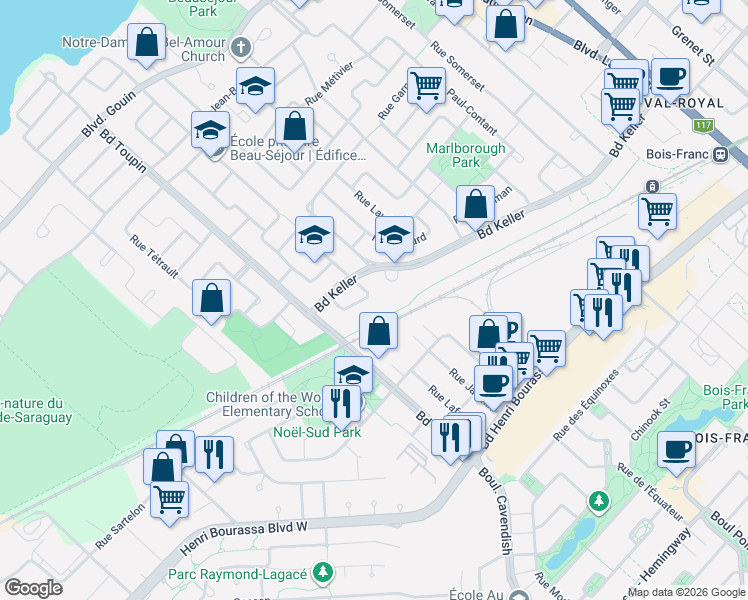
Task: Click the shopping bag marker near Rue Tétrault
Action: pos(211,300)
